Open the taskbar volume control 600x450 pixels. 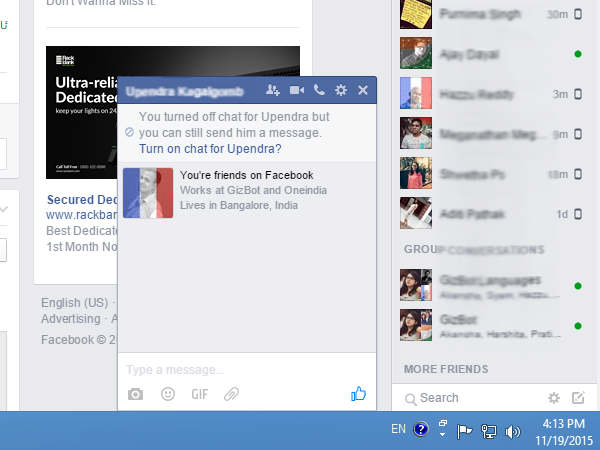click(x=513, y=432)
